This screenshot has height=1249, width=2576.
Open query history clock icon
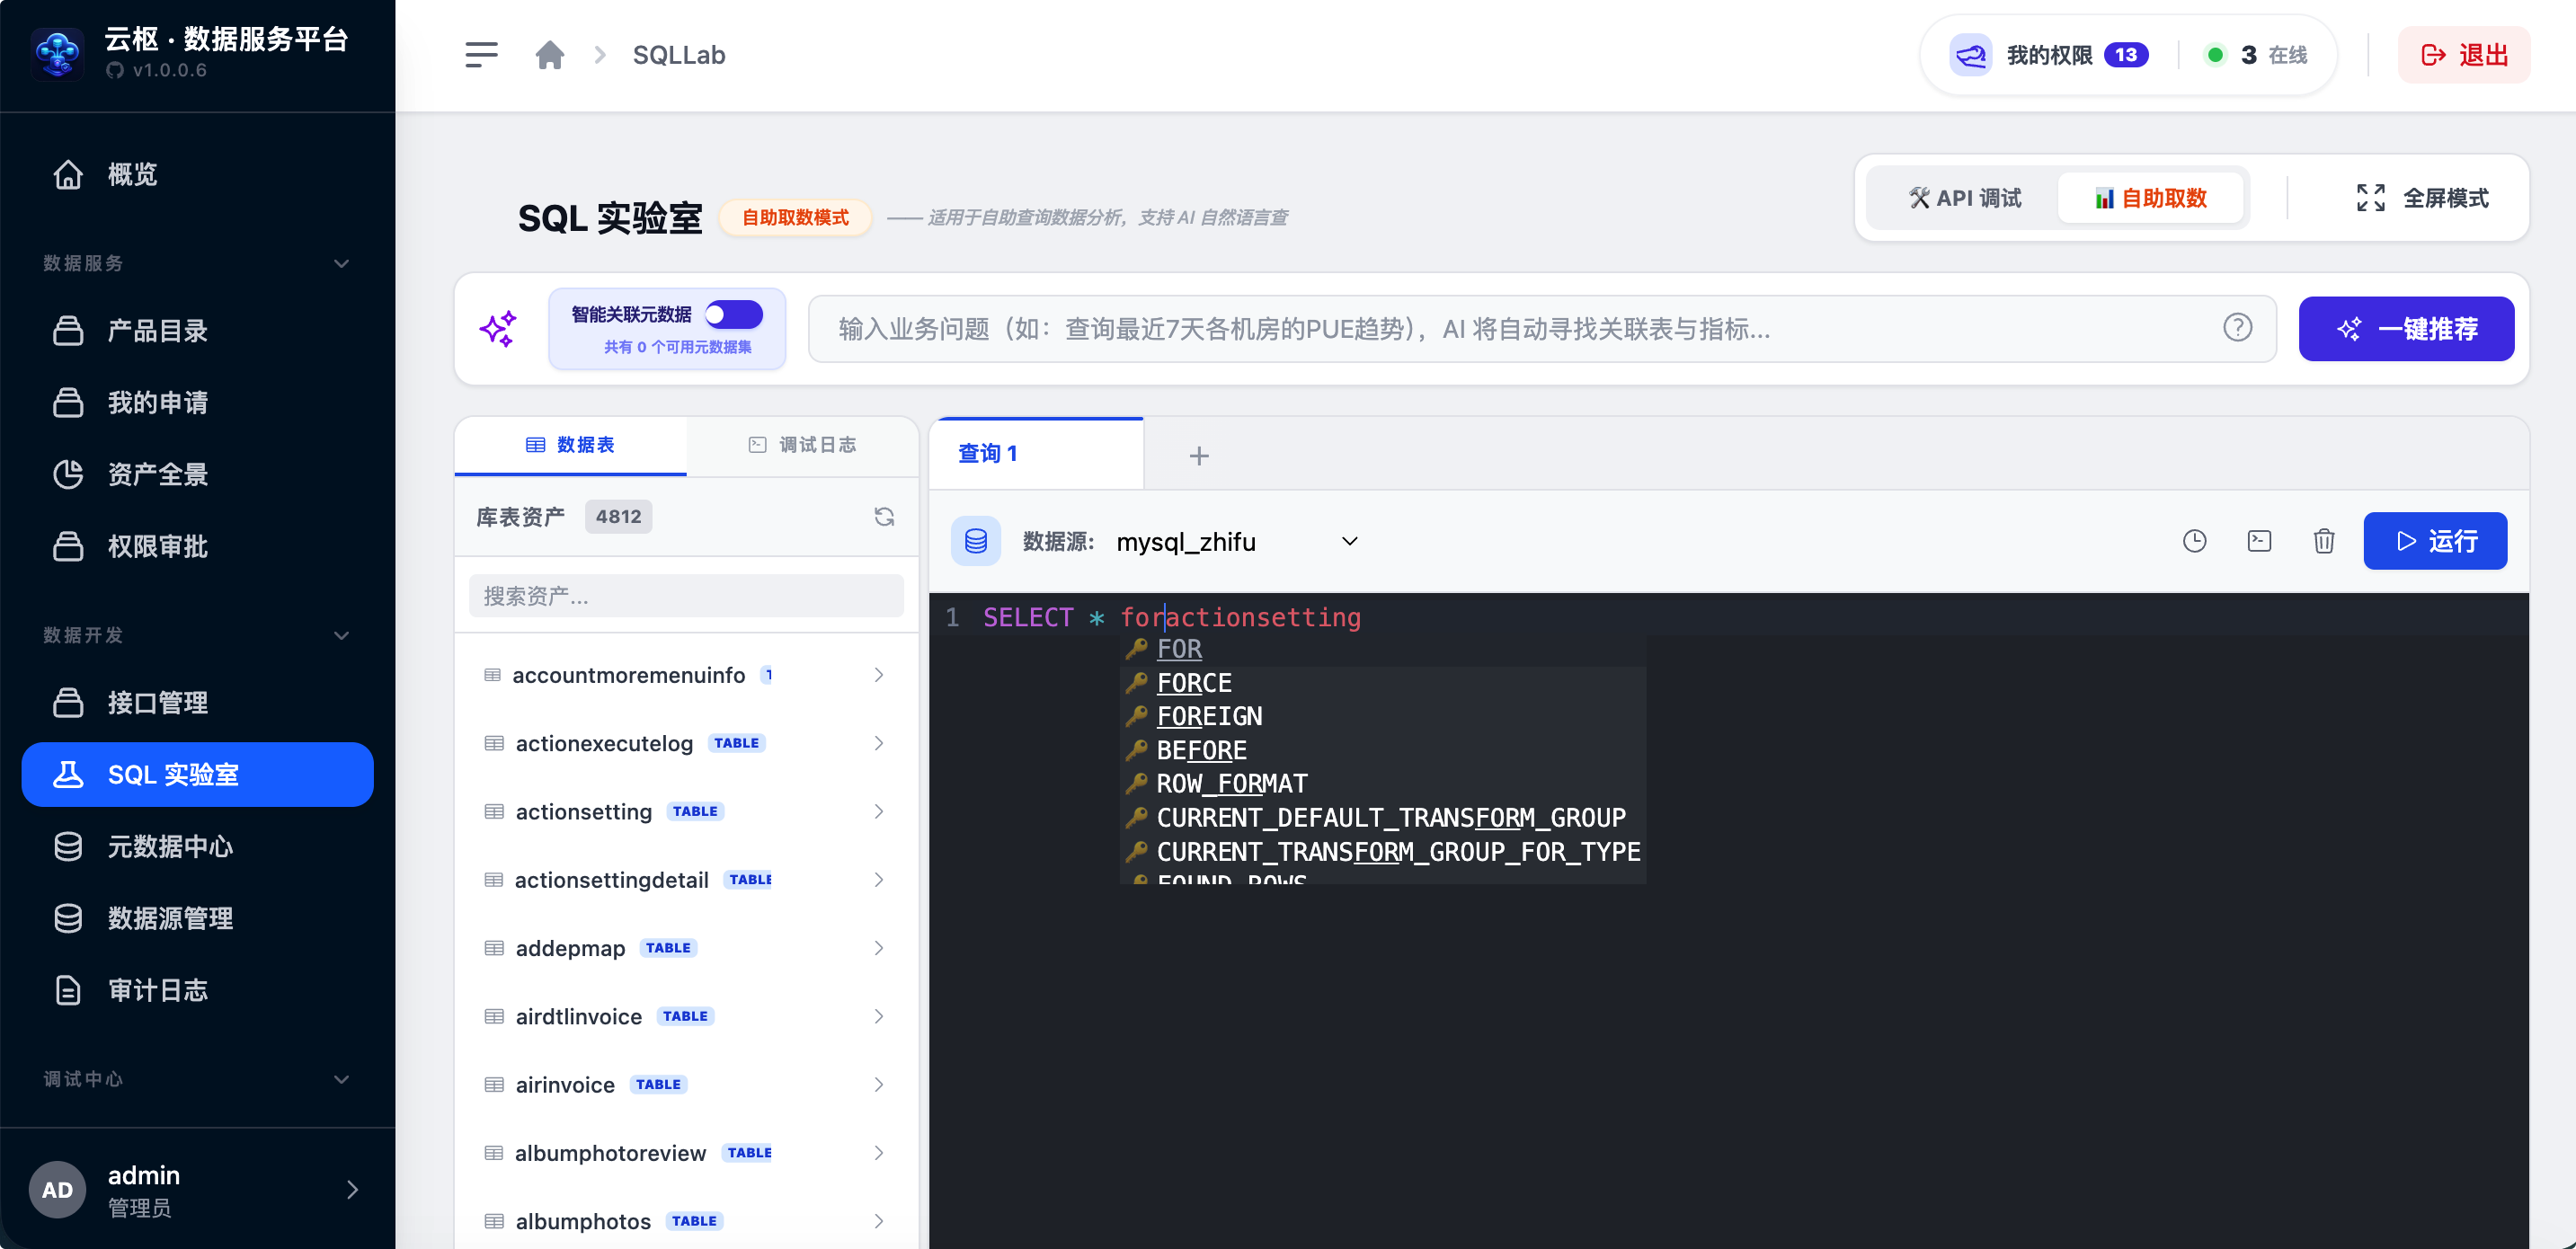point(2194,541)
